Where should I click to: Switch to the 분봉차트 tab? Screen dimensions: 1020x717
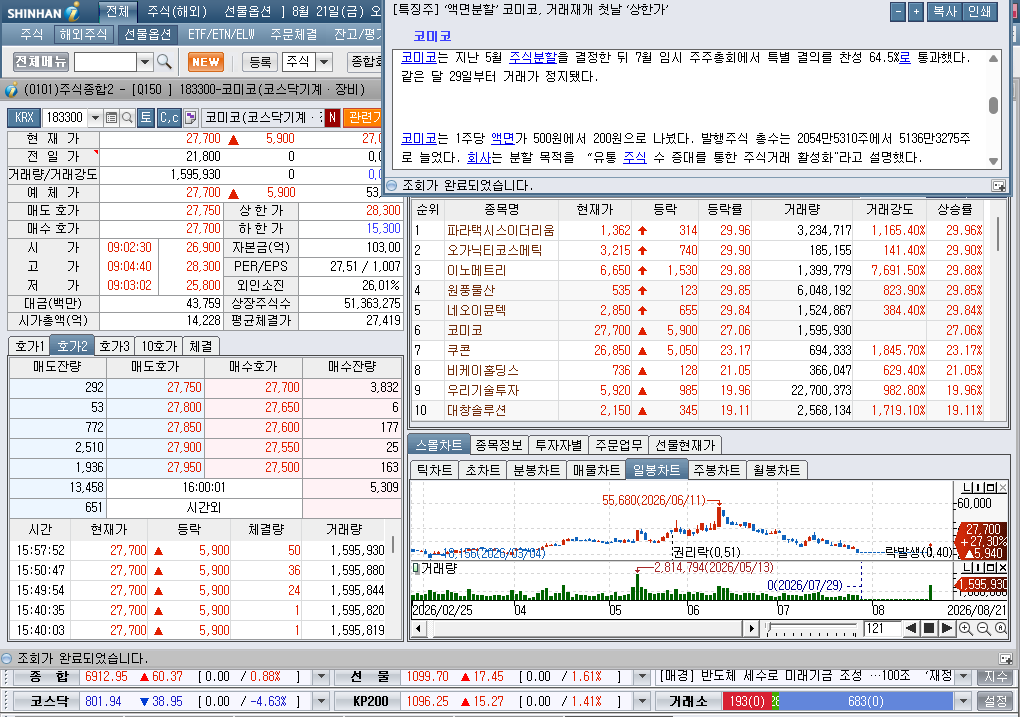pyautogui.click(x=536, y=470)
